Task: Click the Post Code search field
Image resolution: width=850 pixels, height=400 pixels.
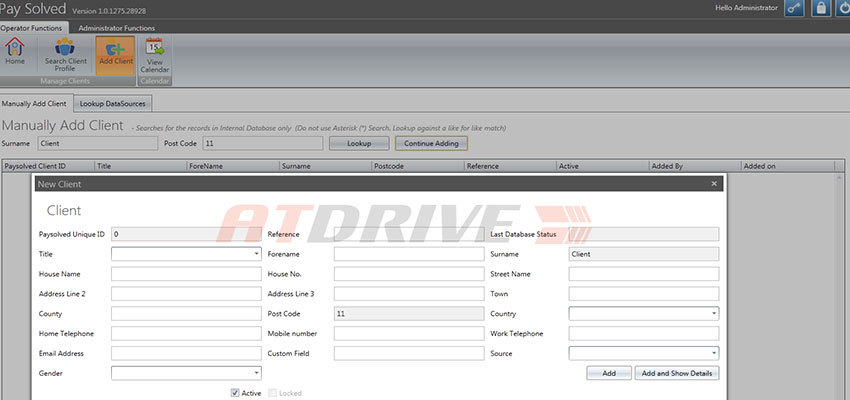Action: [x=262, y=144]
